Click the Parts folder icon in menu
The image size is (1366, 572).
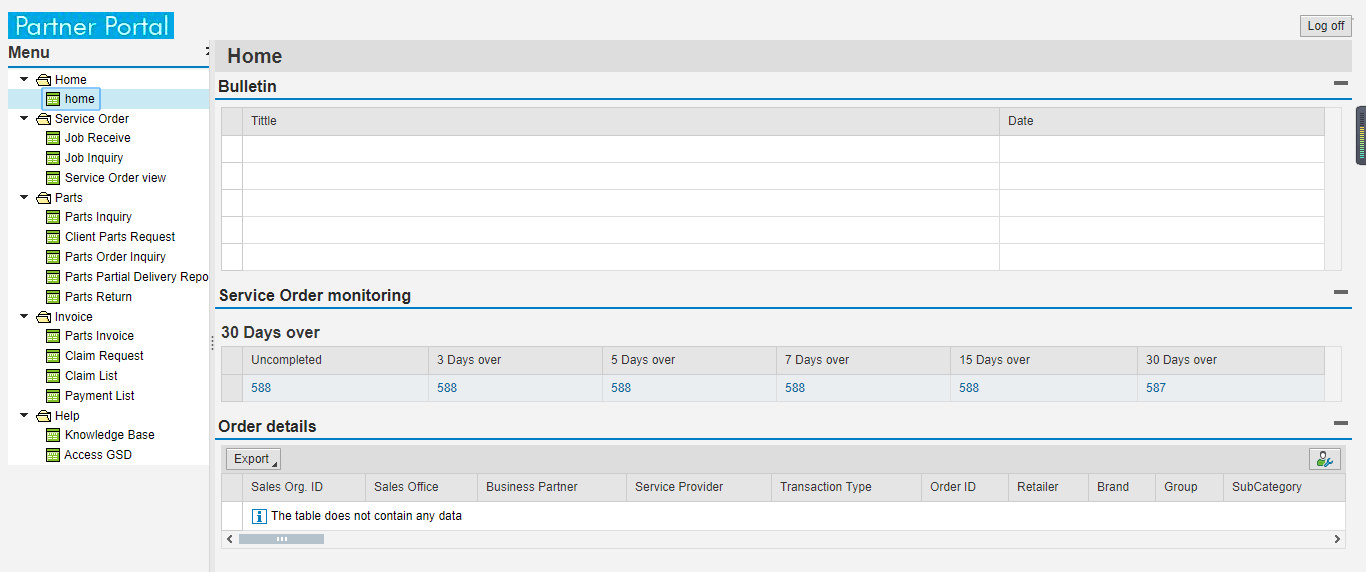point(43,198)
